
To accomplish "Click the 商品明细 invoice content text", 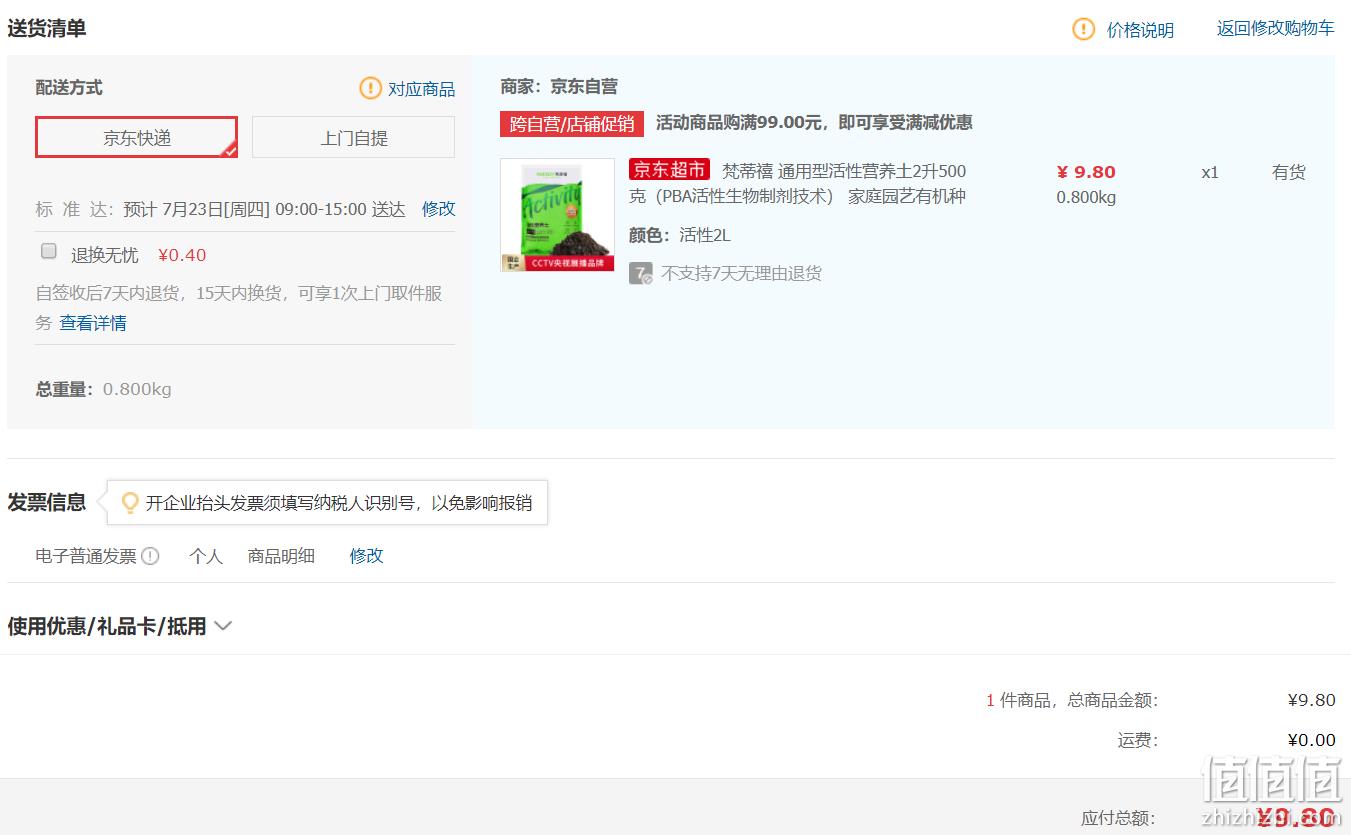I will click(x=281, y=556).
